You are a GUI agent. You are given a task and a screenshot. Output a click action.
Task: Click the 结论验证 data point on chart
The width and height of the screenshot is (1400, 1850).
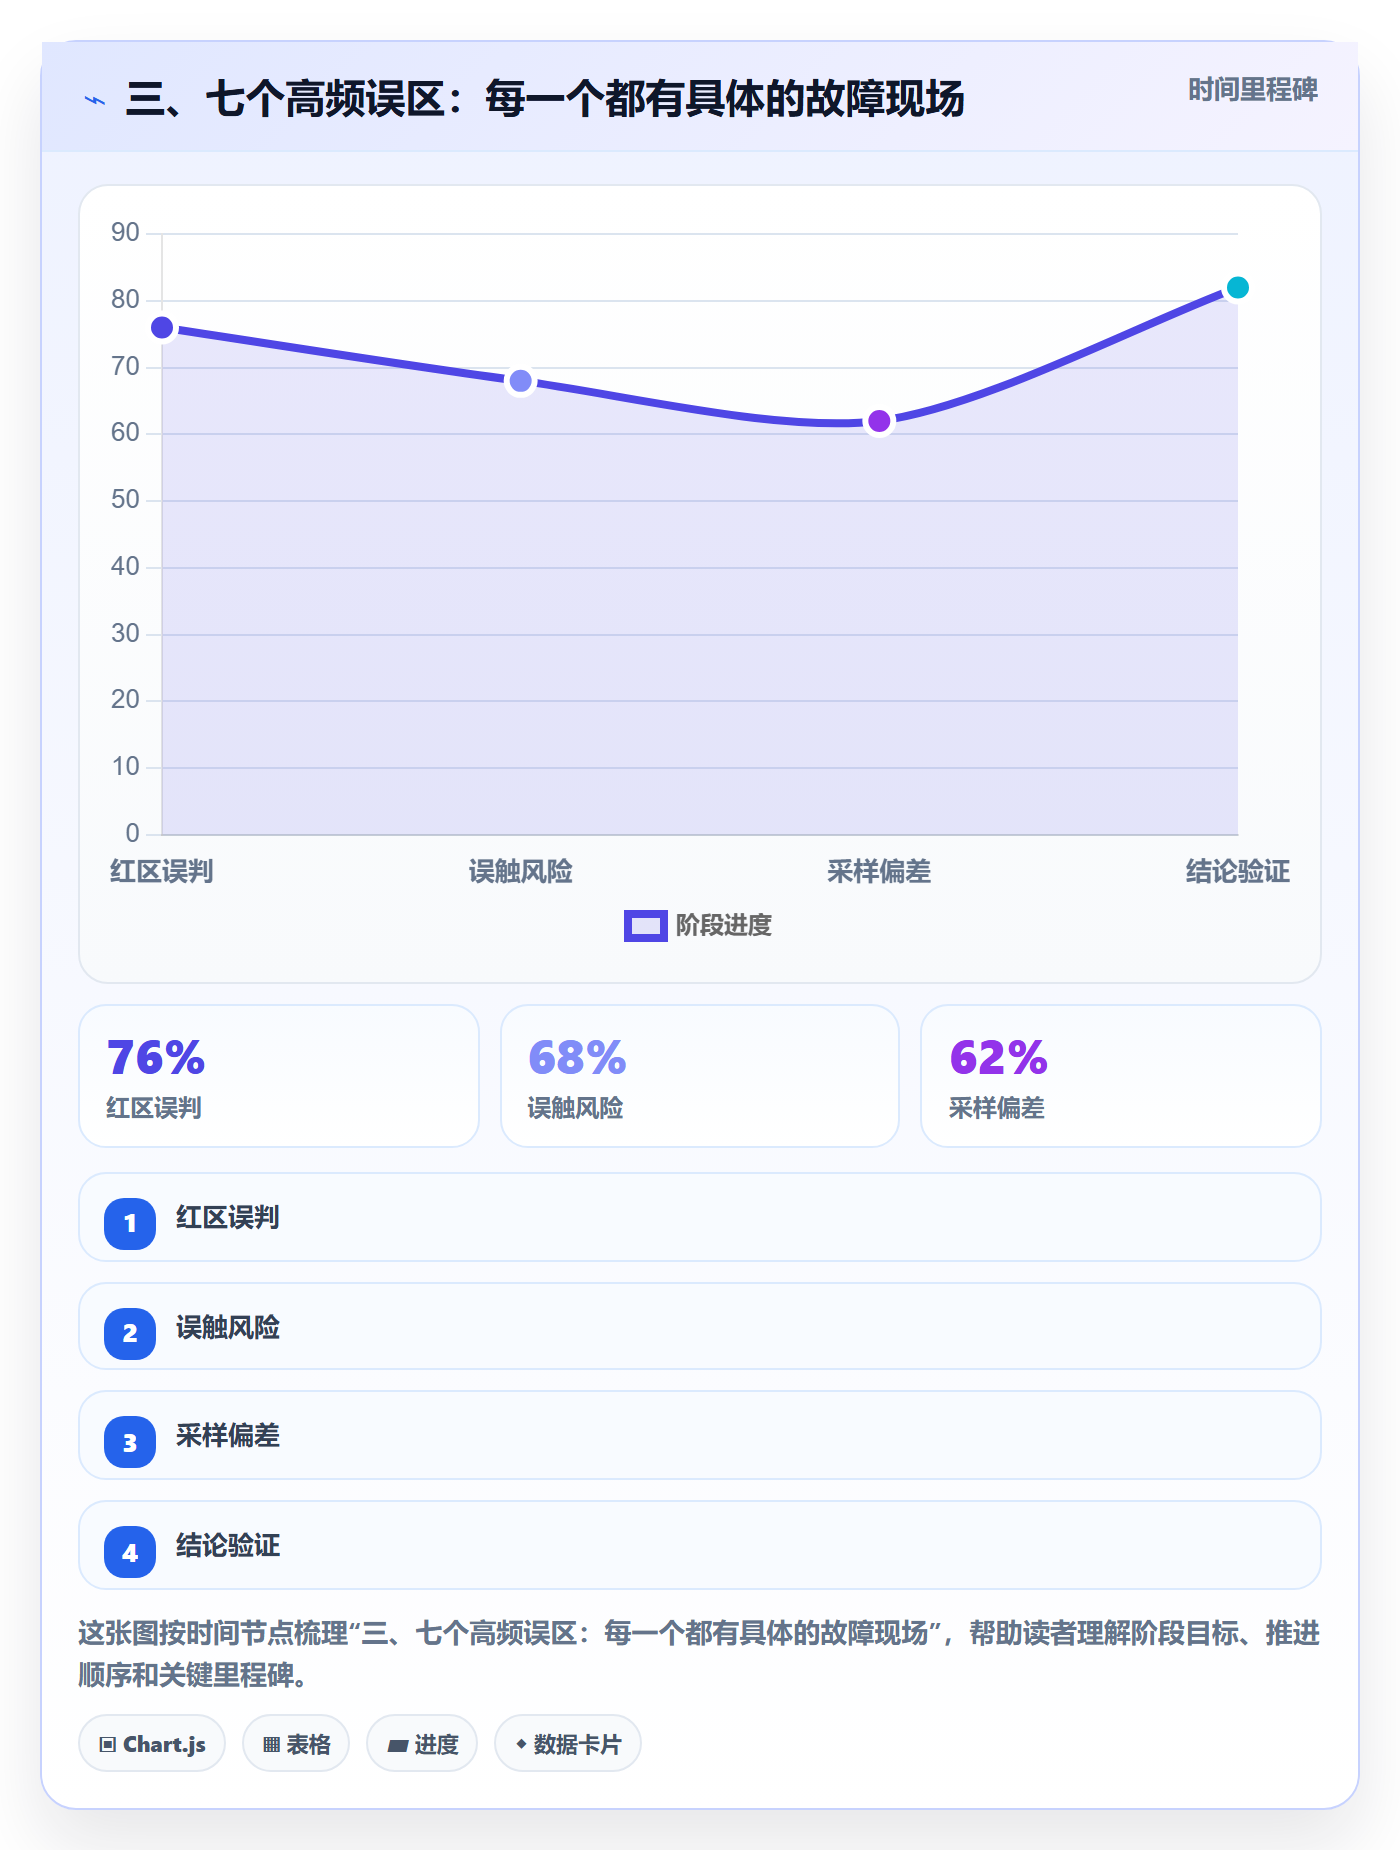click(1237, 288)
